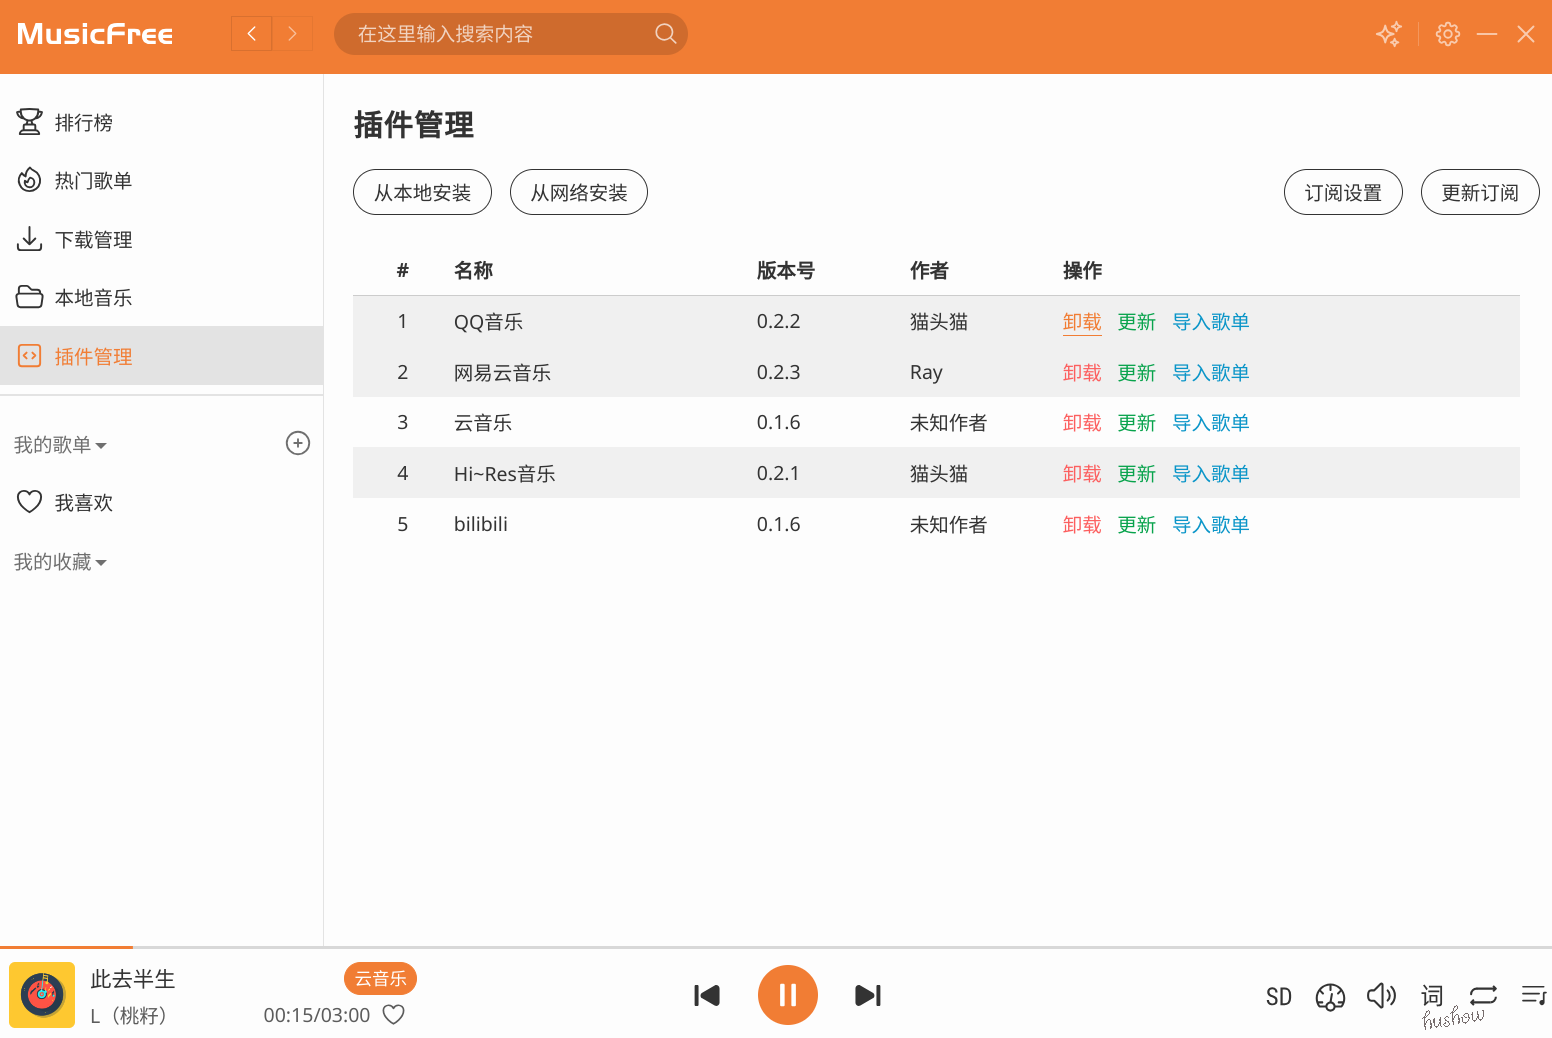Image resolution: width=1552 pixels, height=1038 pixels.
Task: Click song title 此去半生
Action: point(133,979)
